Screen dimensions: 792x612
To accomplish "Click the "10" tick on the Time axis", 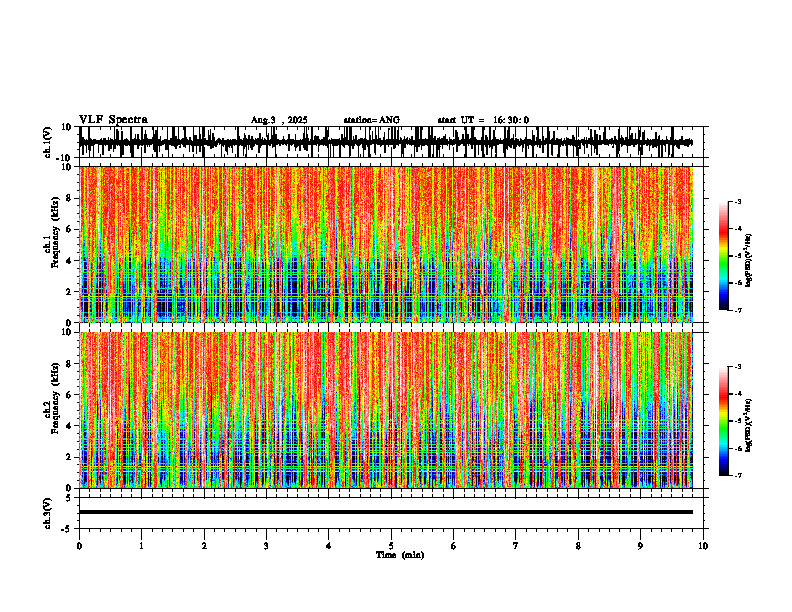I will [x=703, y=546].
